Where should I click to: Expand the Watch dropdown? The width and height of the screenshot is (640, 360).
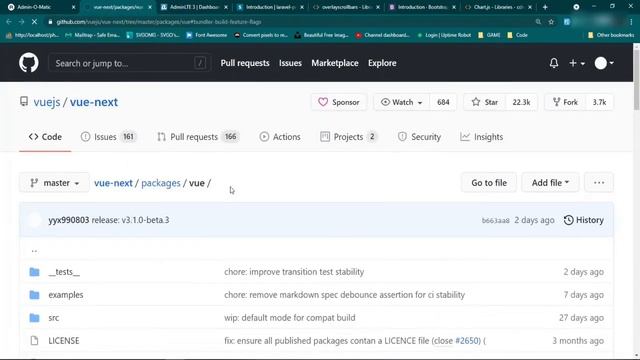click(x=401, y=102)
